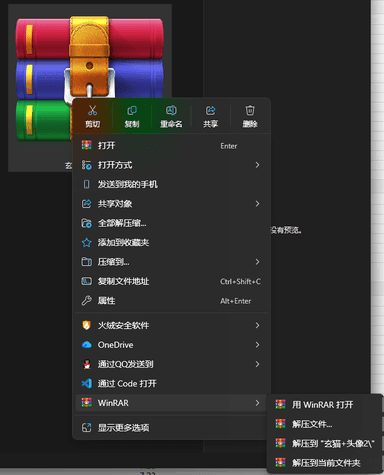Expand the 压缩到 (Compress to) submenu chevron

257,262
